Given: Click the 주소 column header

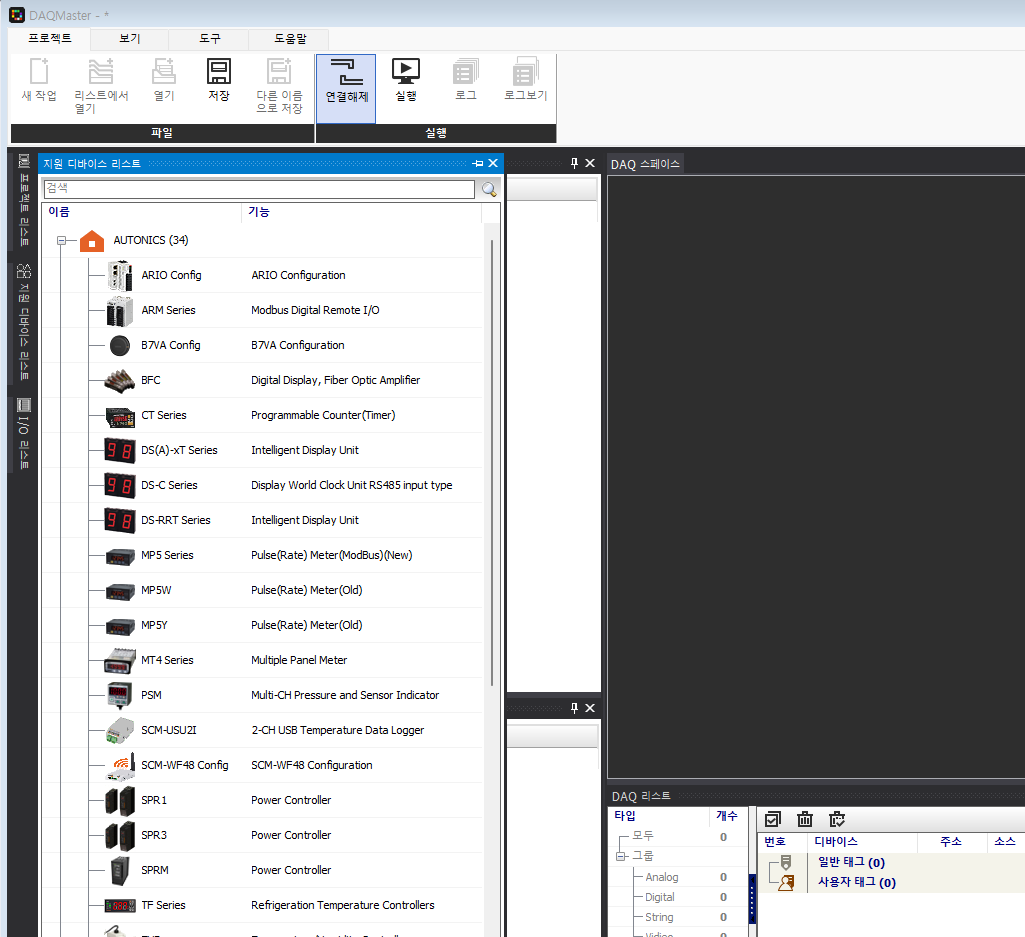Looking at the screenshot, I should click(952, 842).
